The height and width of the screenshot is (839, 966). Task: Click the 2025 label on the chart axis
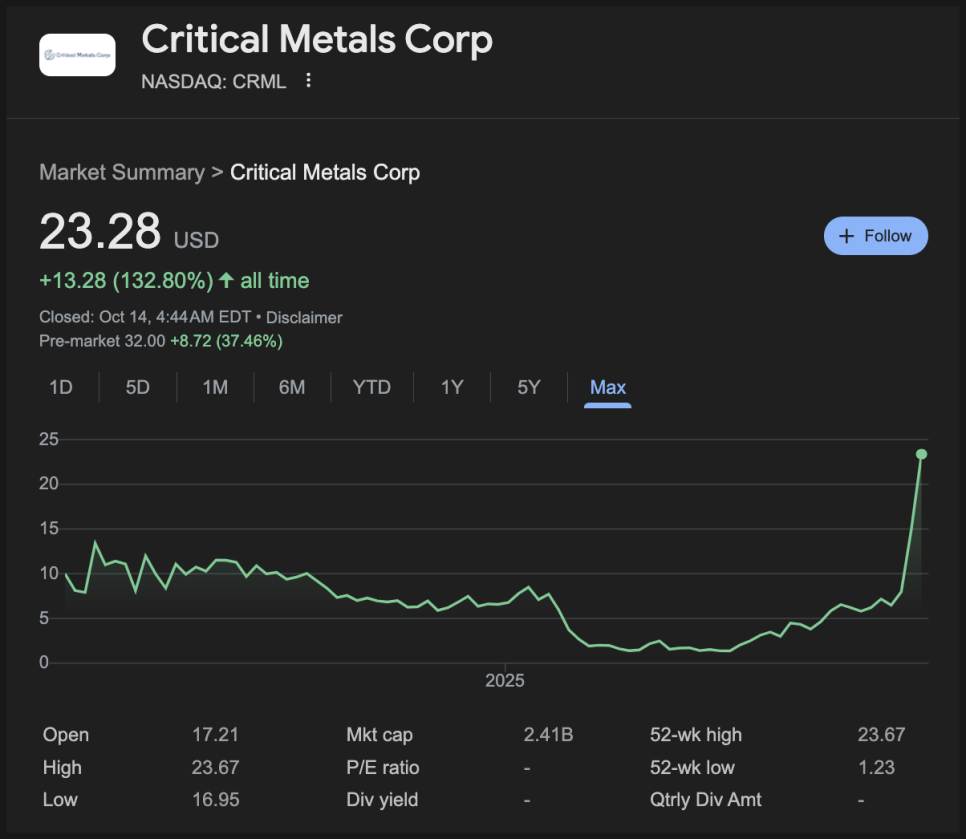coord(505,681)
